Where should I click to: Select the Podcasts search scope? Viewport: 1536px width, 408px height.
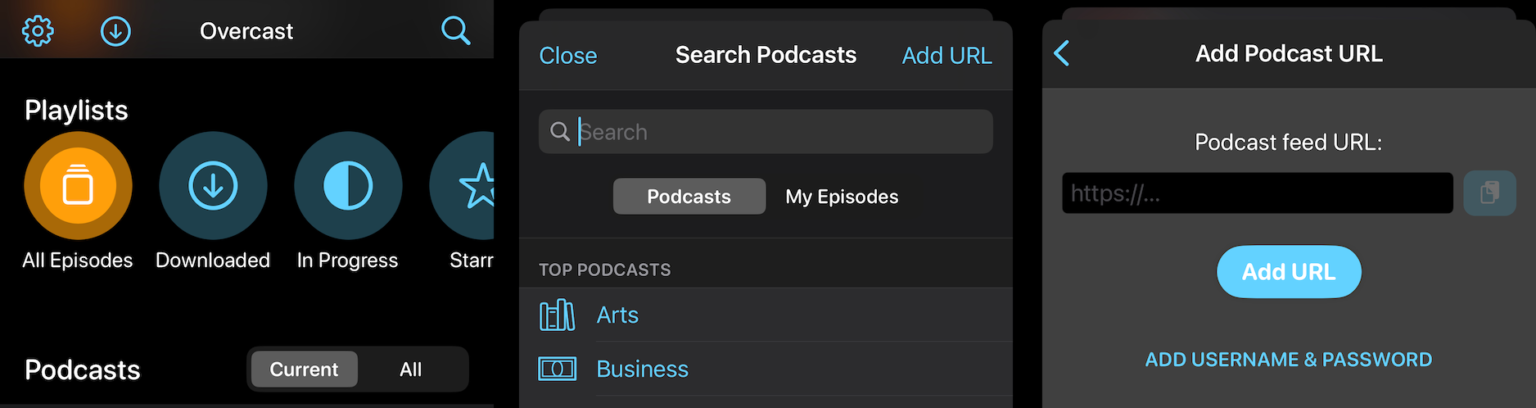click(689, 197)
